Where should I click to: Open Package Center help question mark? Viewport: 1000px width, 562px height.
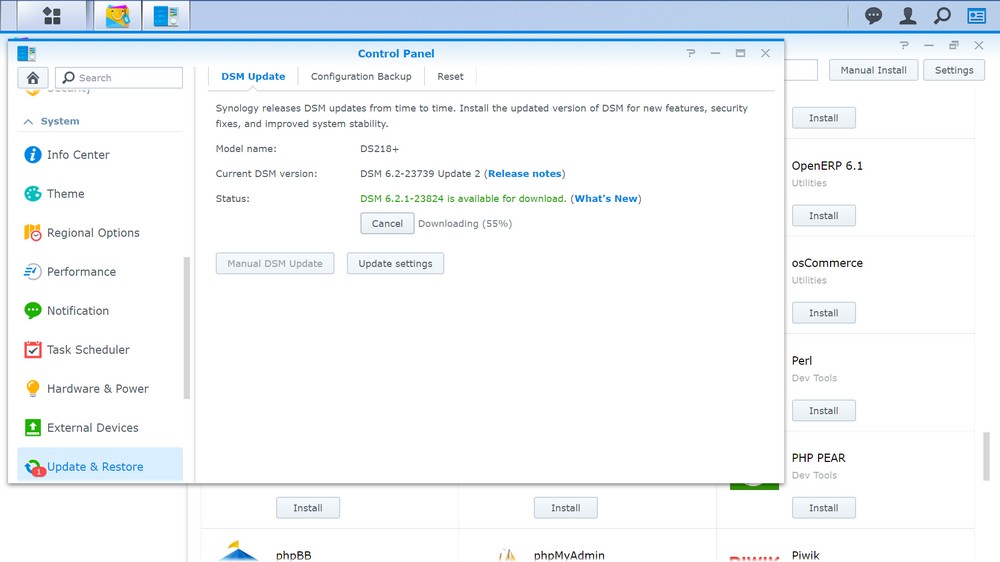(904, 45)
